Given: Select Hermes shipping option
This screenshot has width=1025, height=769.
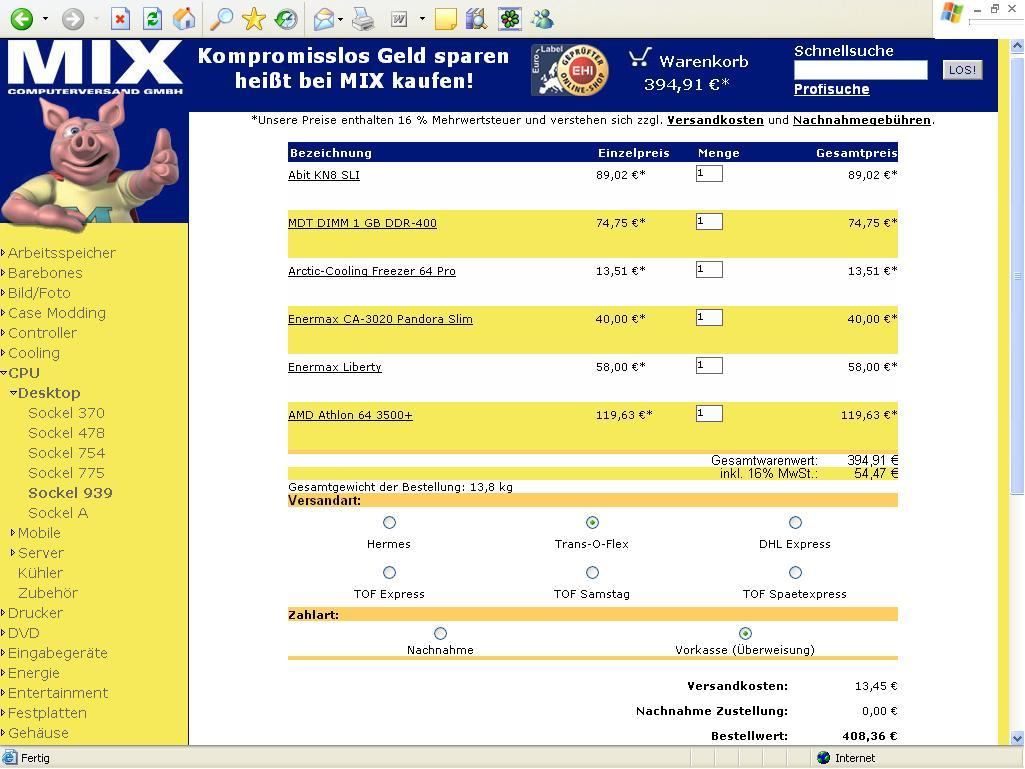Looking at the screenshot, I should 390,522.
